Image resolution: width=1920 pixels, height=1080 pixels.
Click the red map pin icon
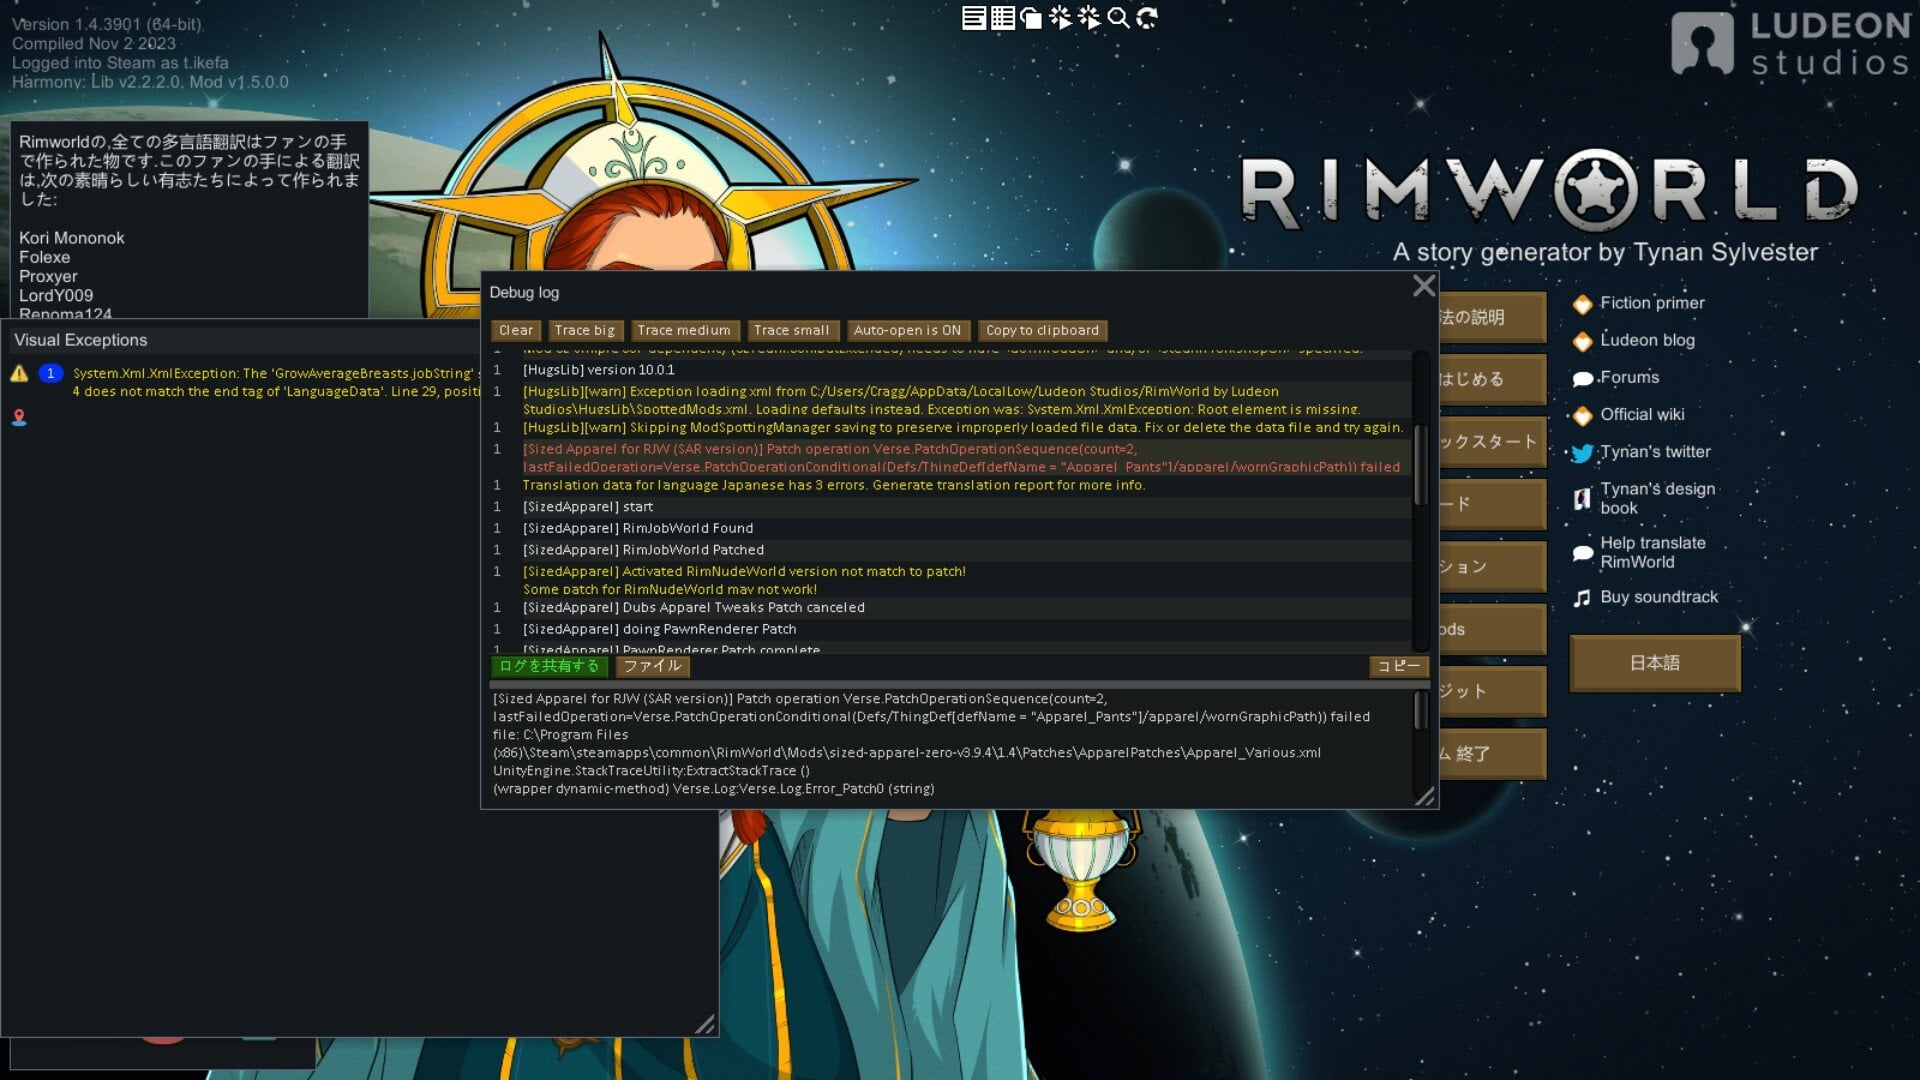pos(19,417)
